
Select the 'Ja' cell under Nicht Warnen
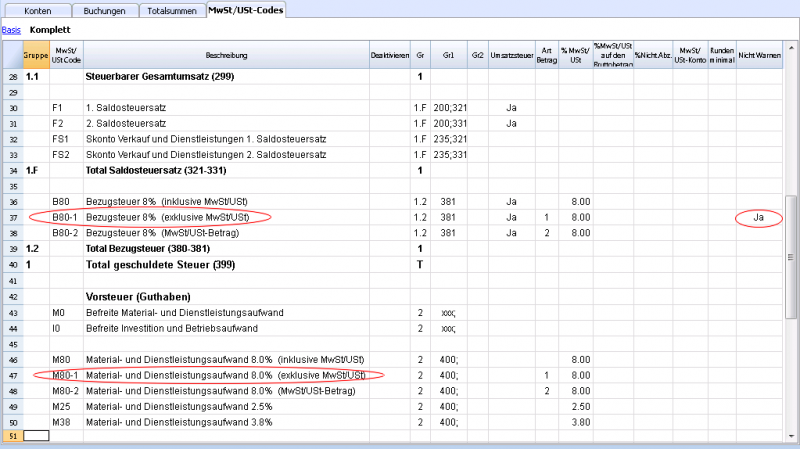tap(759, 217)
